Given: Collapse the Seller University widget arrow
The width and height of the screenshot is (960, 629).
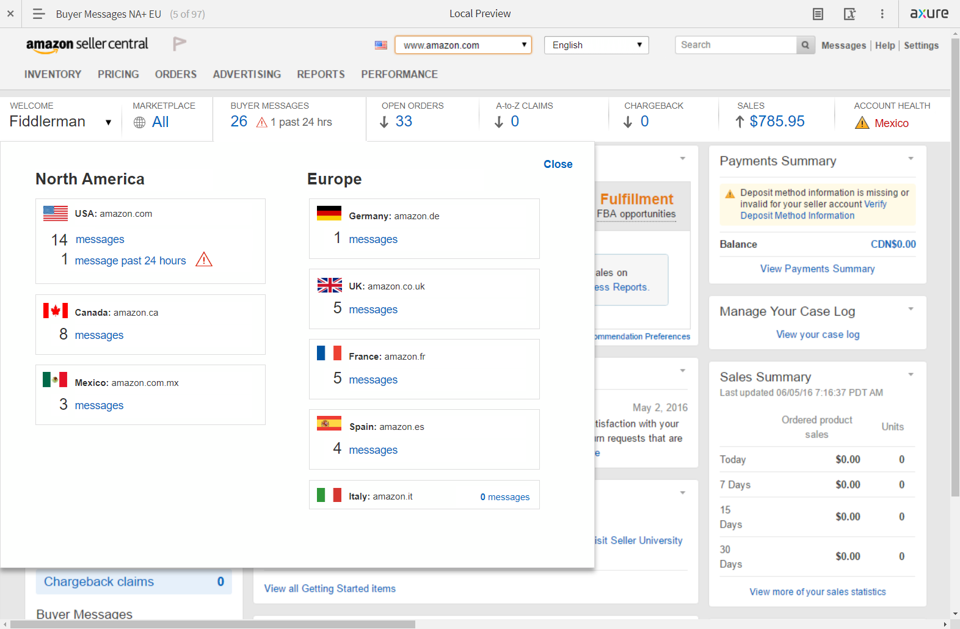Looking at the screenshot, I should pos(683,493).
